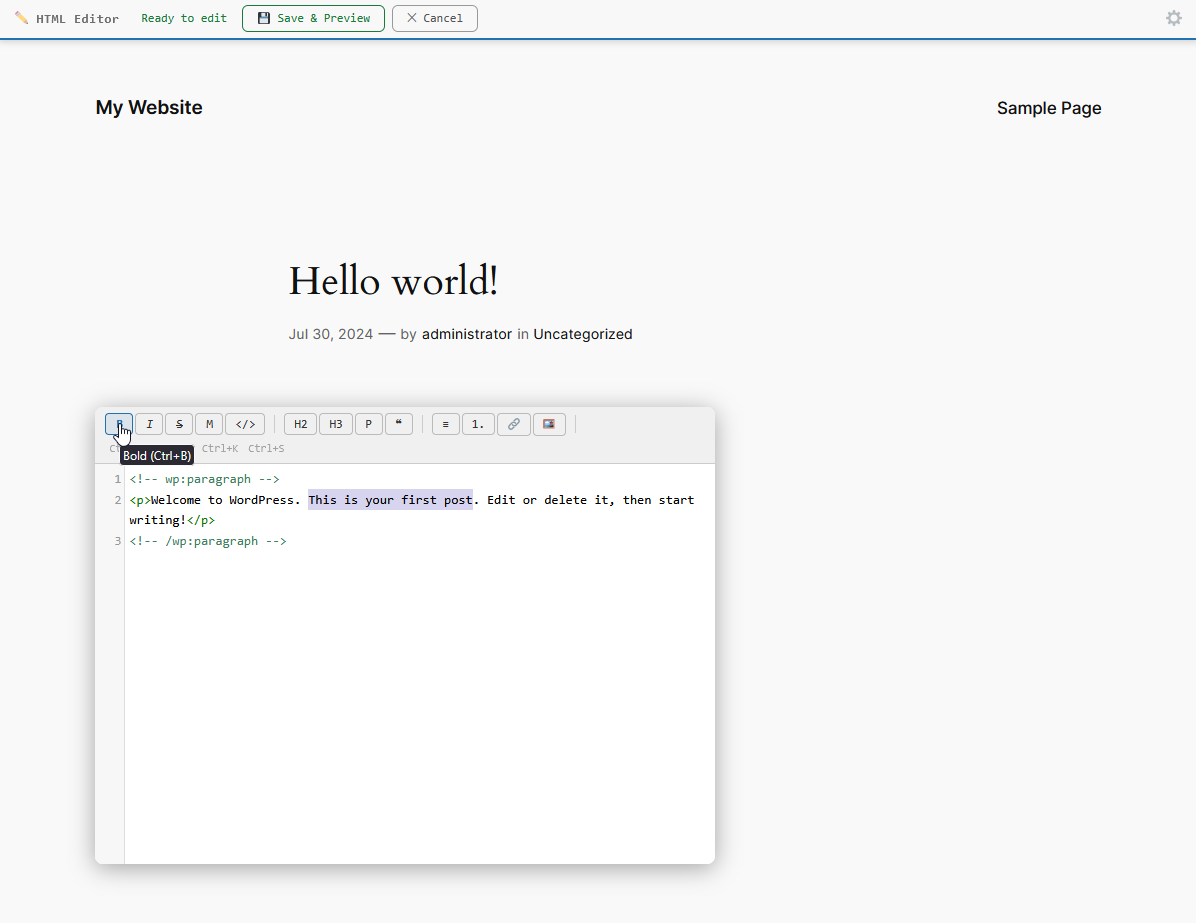Image resolution: width=1196 pixels, height=923 pixels.
Task: Open the settings gear
Action: point(1174,18)
